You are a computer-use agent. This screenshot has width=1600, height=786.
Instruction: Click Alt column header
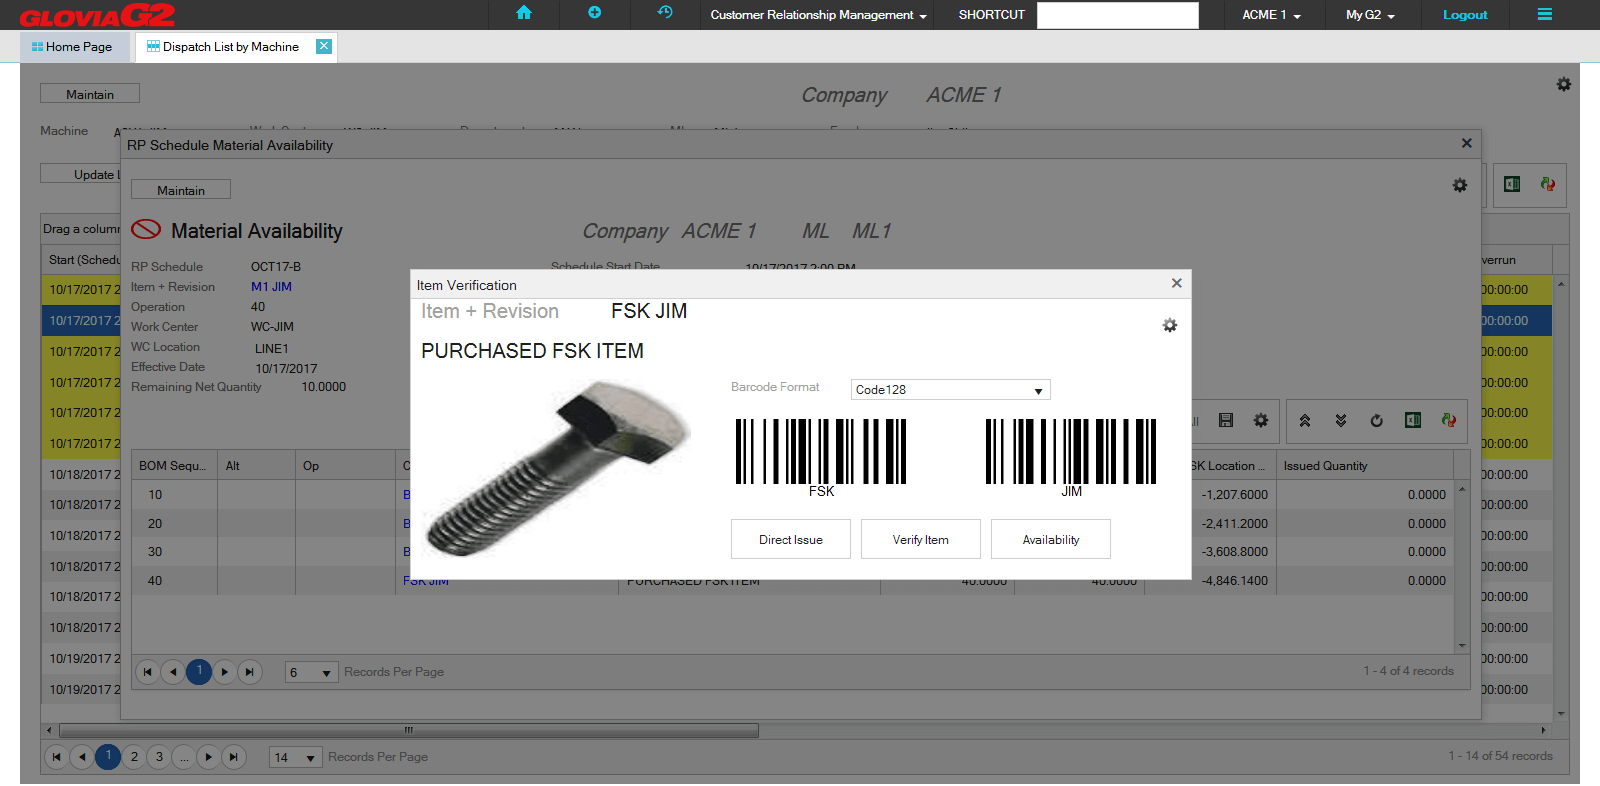point(256,466)
